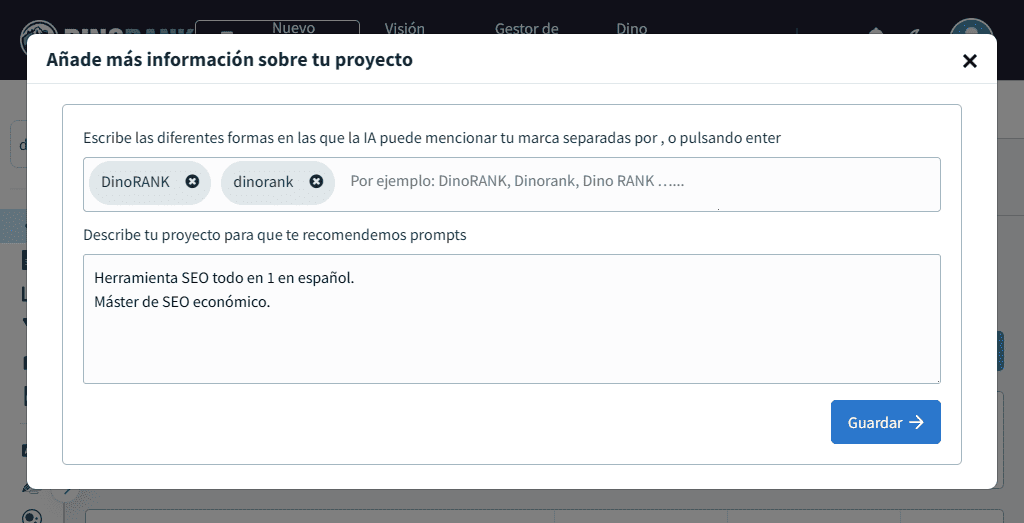Close the project information dialog
The image size is (1024, 523).
click(970, 61)
